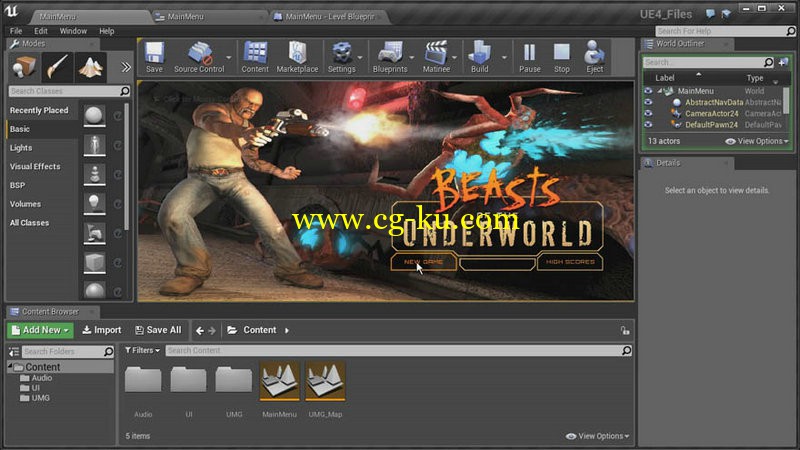Click Save All button
Viewport: 800px width, 450px height.
click(158, 330)
